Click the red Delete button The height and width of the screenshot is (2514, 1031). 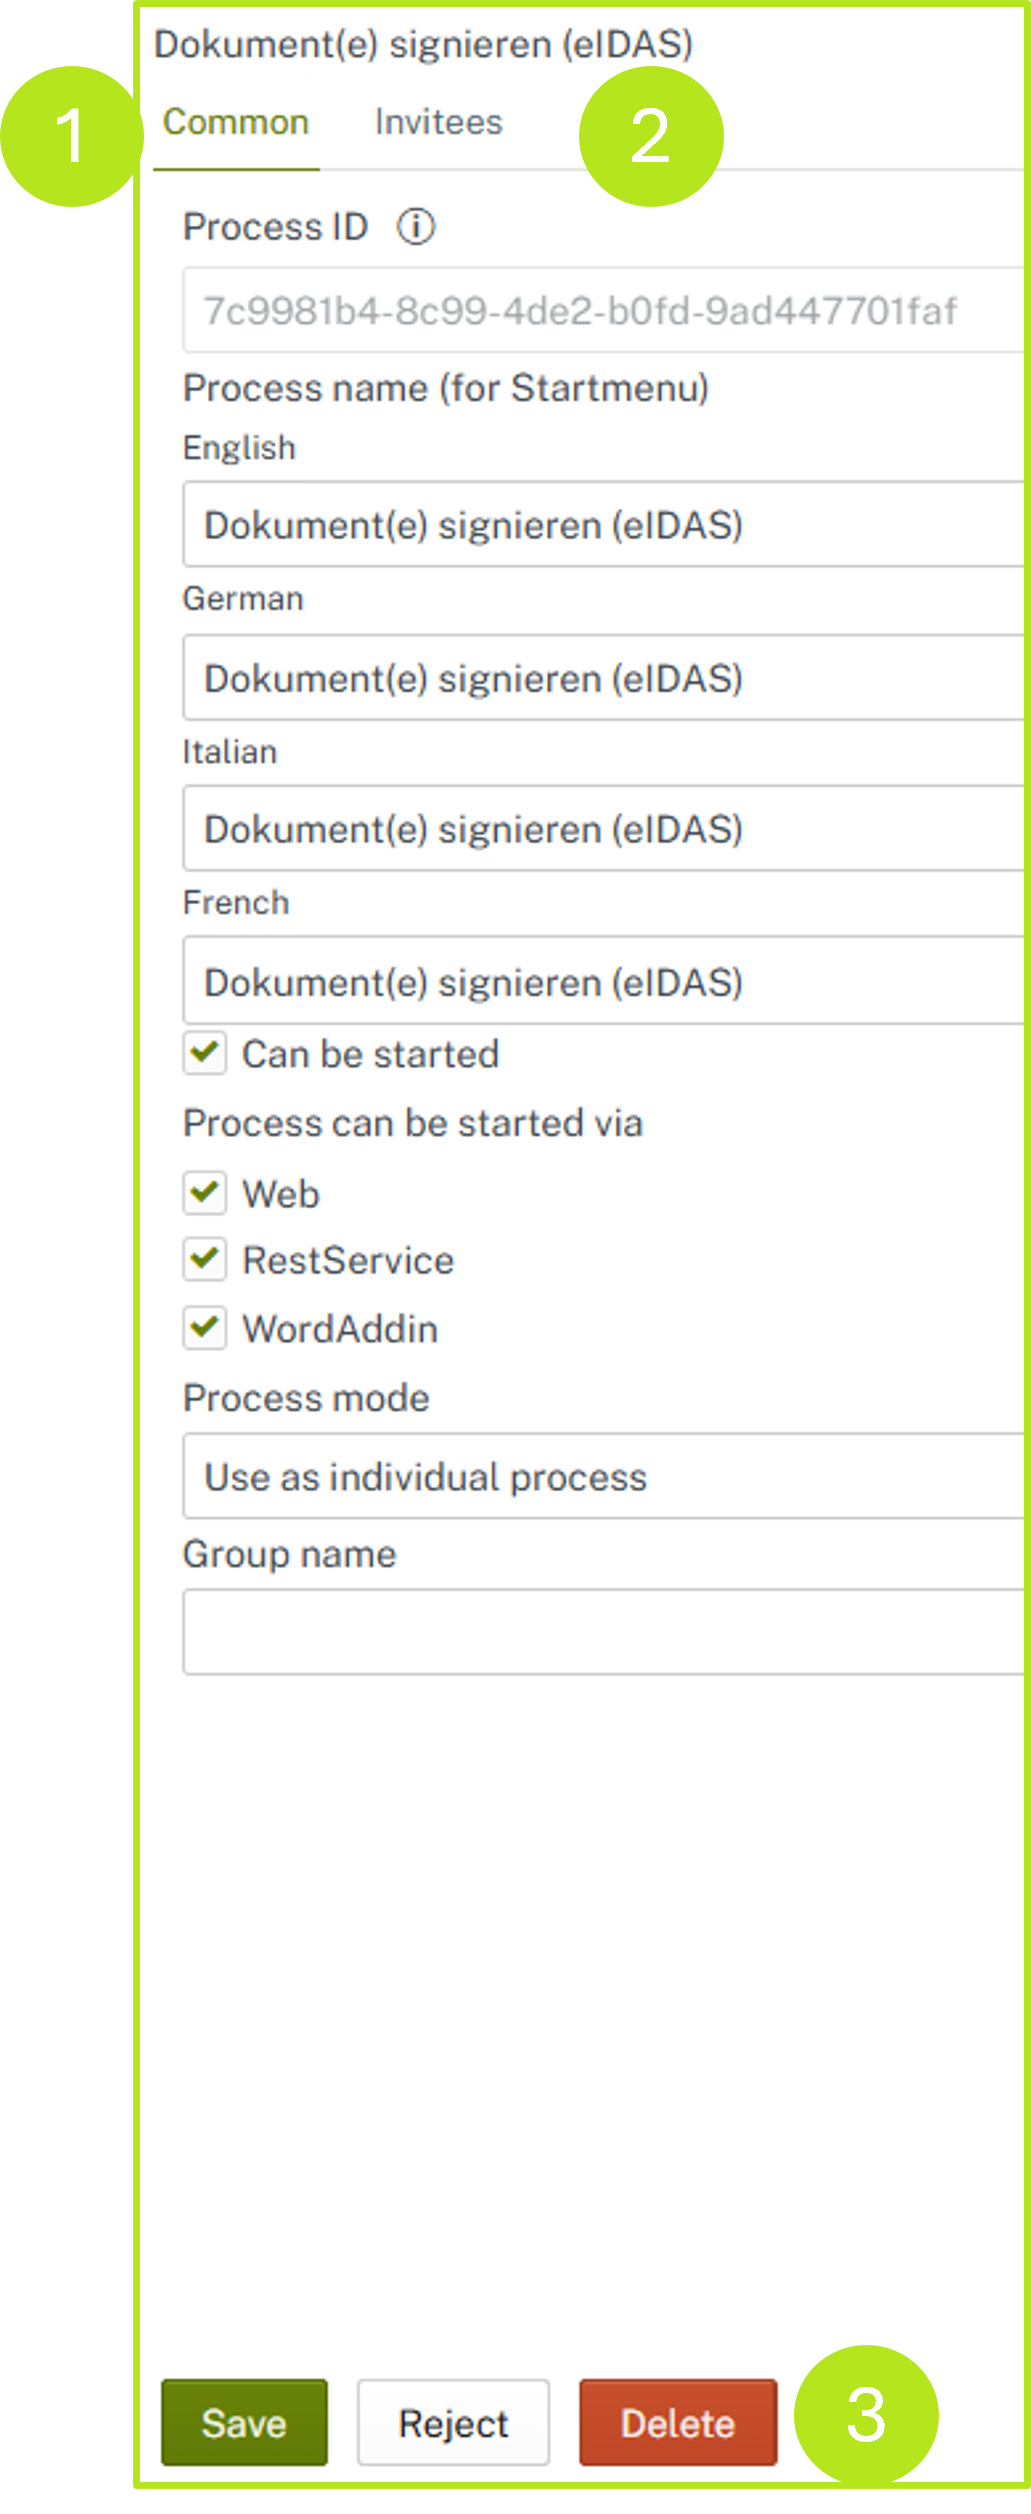[678, 2423]
